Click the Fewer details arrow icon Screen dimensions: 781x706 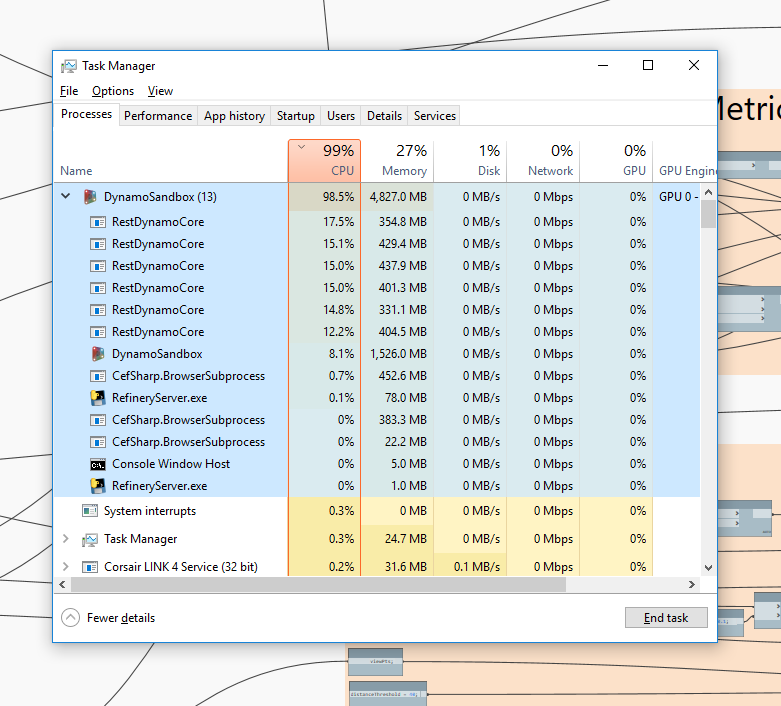pos(70,618)
